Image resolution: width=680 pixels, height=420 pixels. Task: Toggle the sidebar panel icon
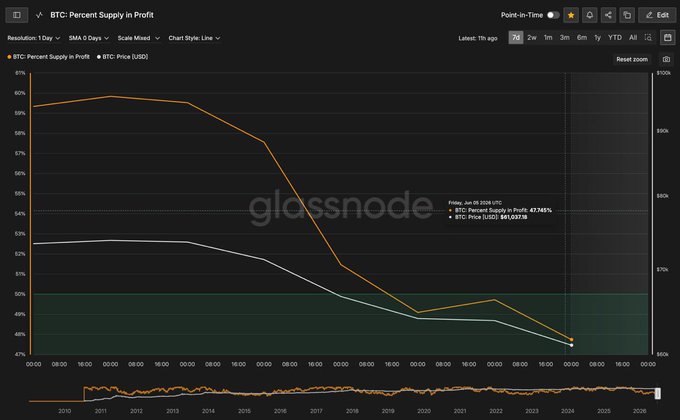[17, 15]
